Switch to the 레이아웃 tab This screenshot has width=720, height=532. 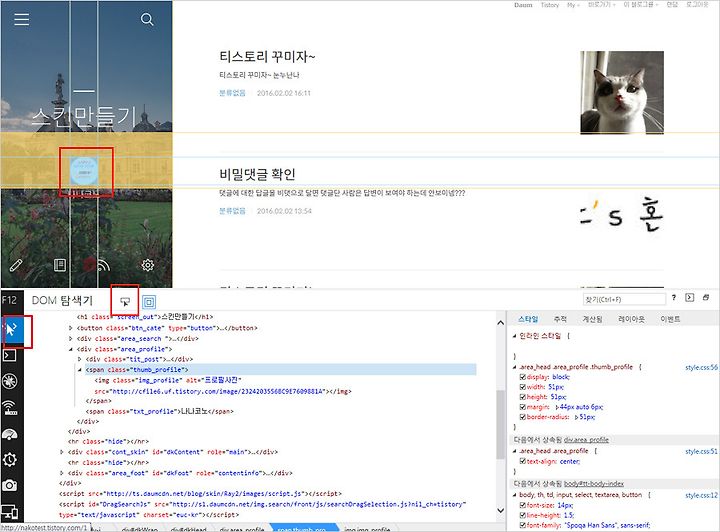tap(631, 319)
